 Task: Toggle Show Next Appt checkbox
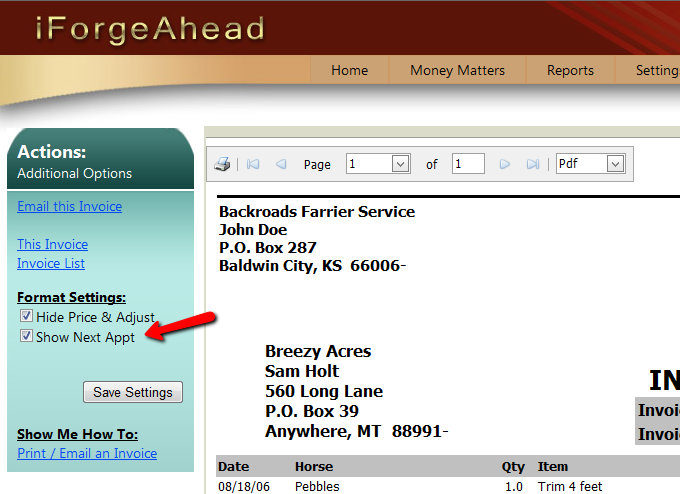[x=26, y=336]
